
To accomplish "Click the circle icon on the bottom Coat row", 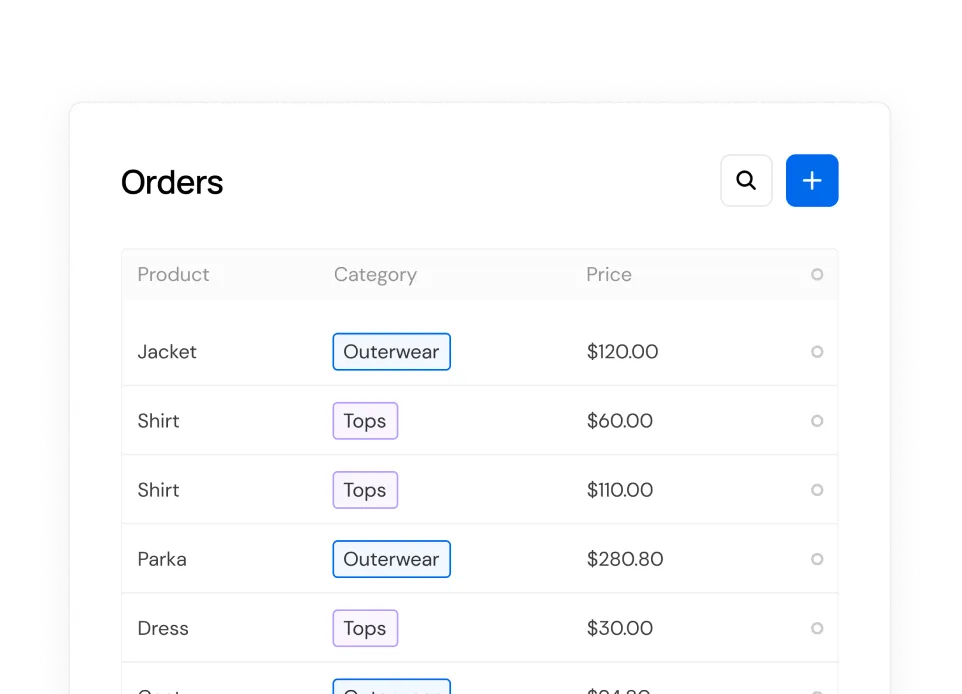I will coord(817,690).
